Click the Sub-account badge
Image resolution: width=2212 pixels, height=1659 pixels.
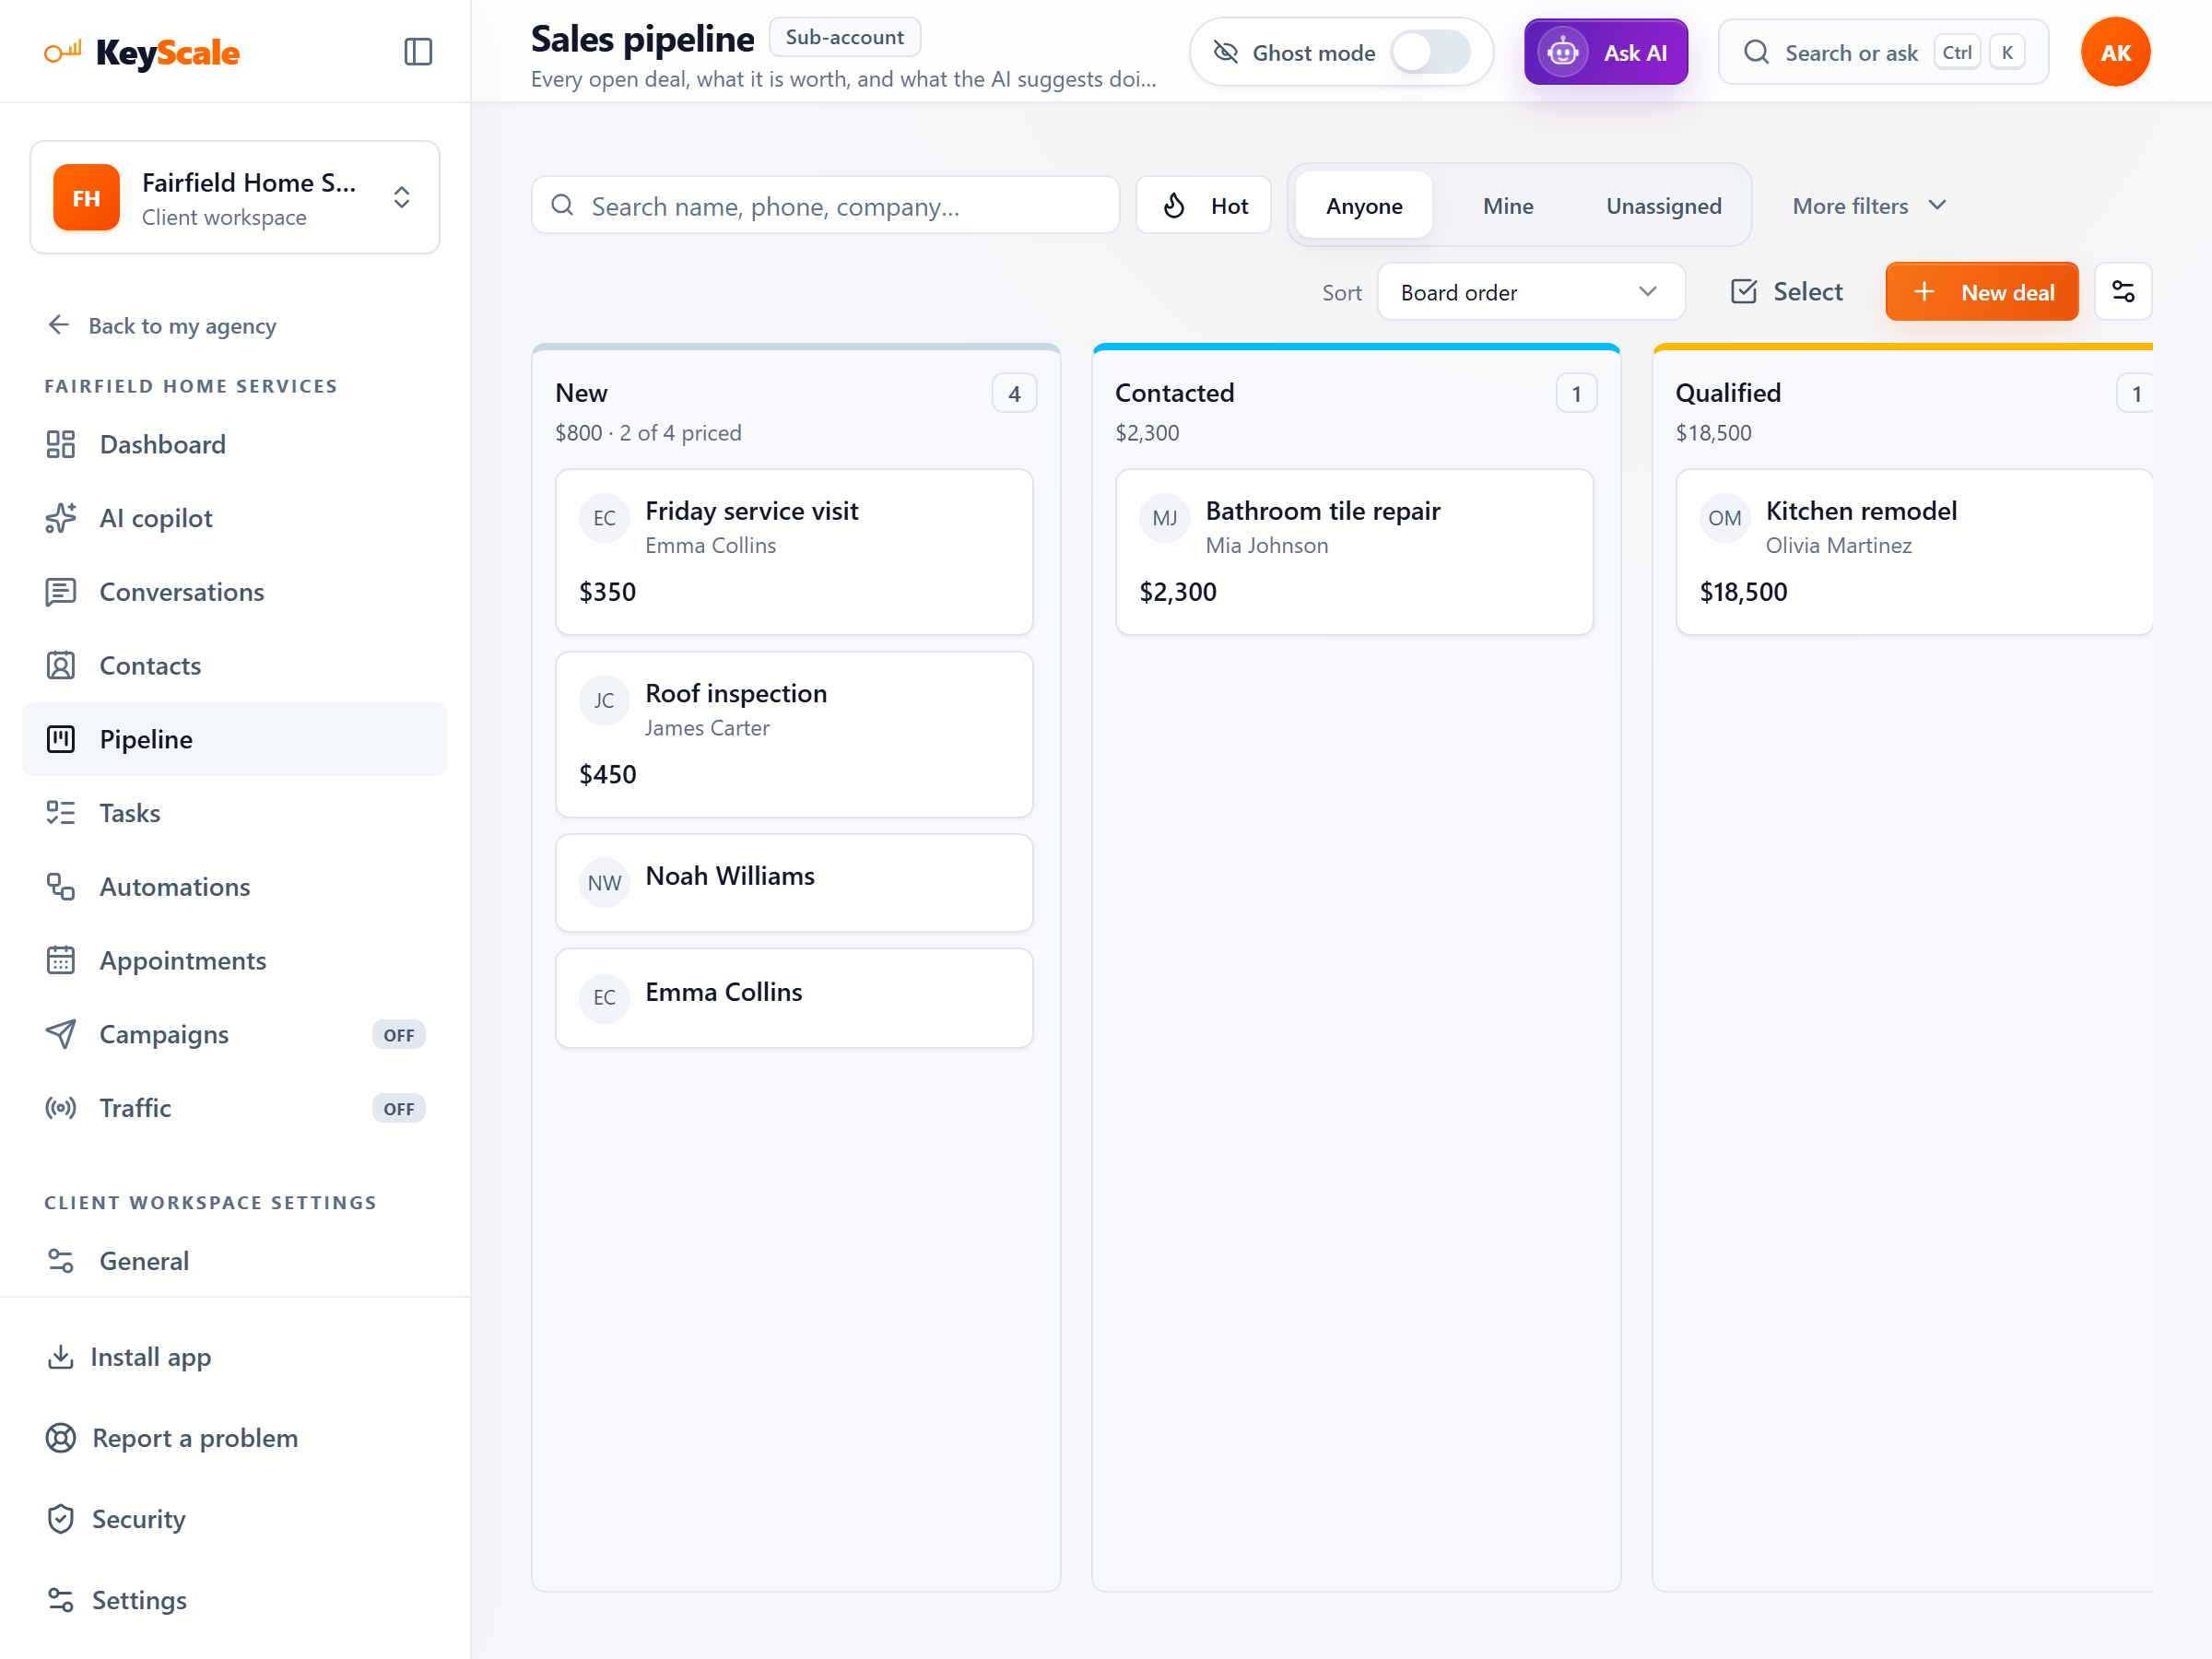click(x=844, y=37)
